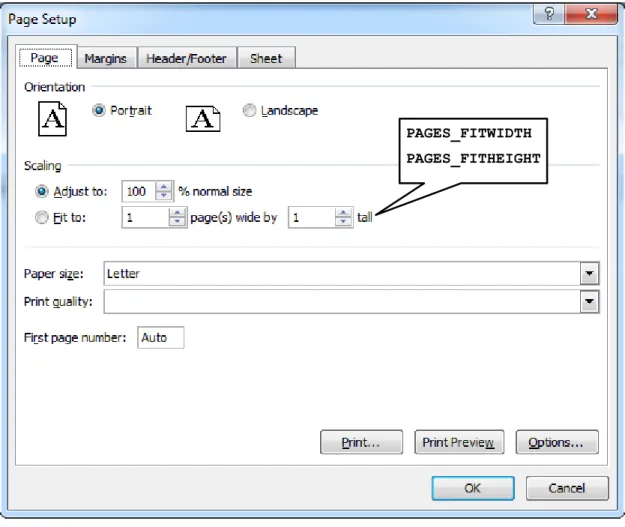Select Landscape orientation radio button
This screenshot has height=527, width=625.
click(249, 110)
